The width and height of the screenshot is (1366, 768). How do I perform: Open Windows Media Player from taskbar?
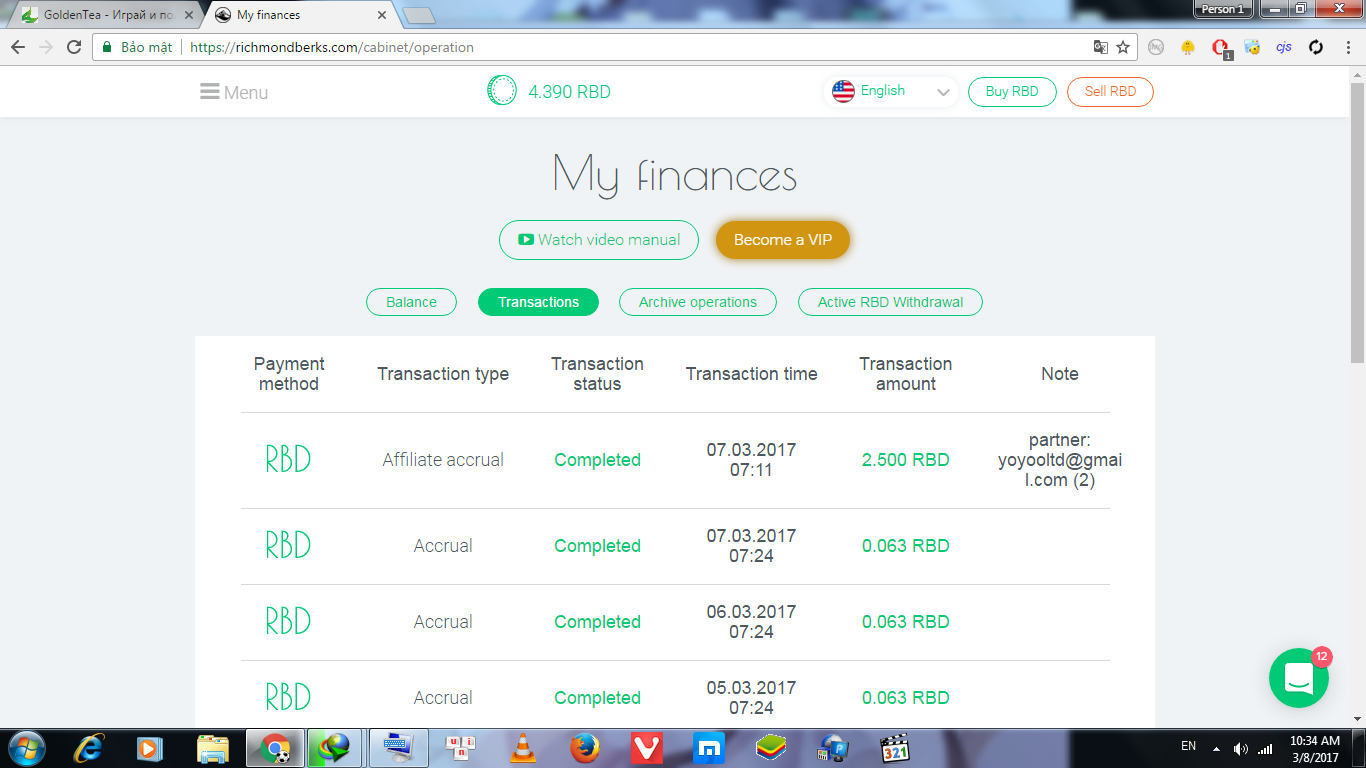tap(150, 748)
